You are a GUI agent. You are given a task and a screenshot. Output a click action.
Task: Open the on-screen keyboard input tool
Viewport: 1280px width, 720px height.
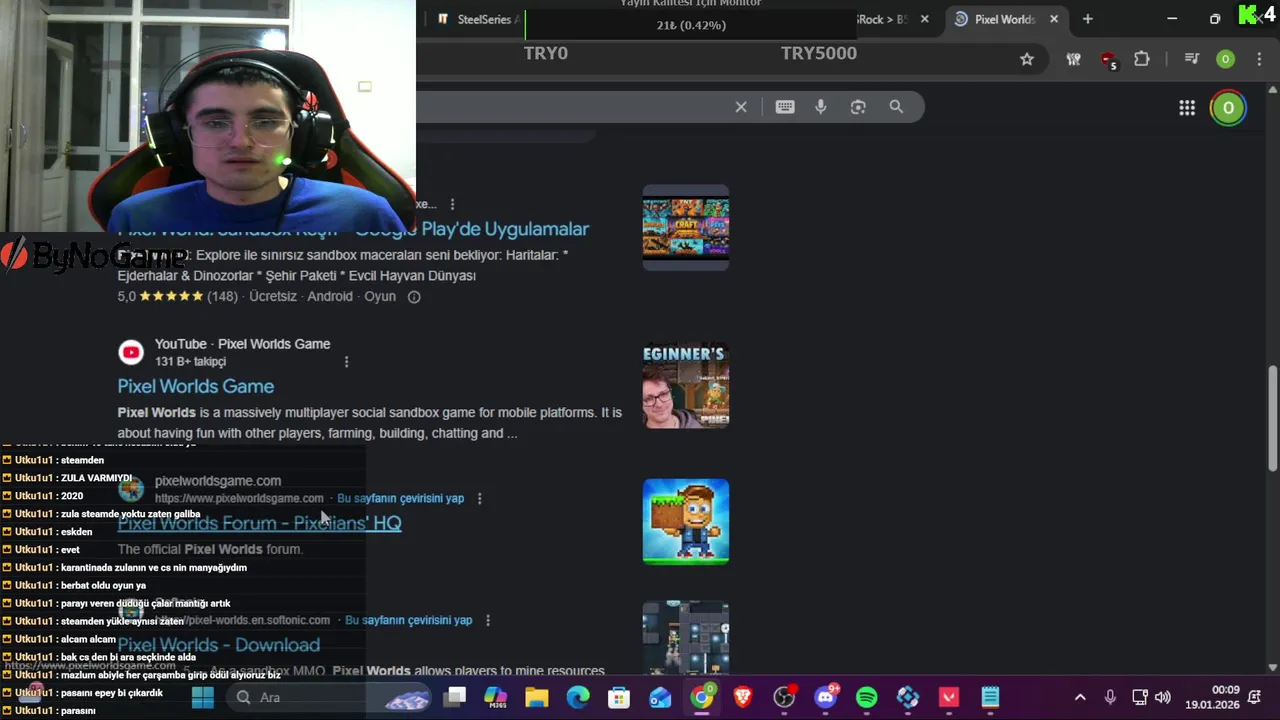click(x=785, y=107)
